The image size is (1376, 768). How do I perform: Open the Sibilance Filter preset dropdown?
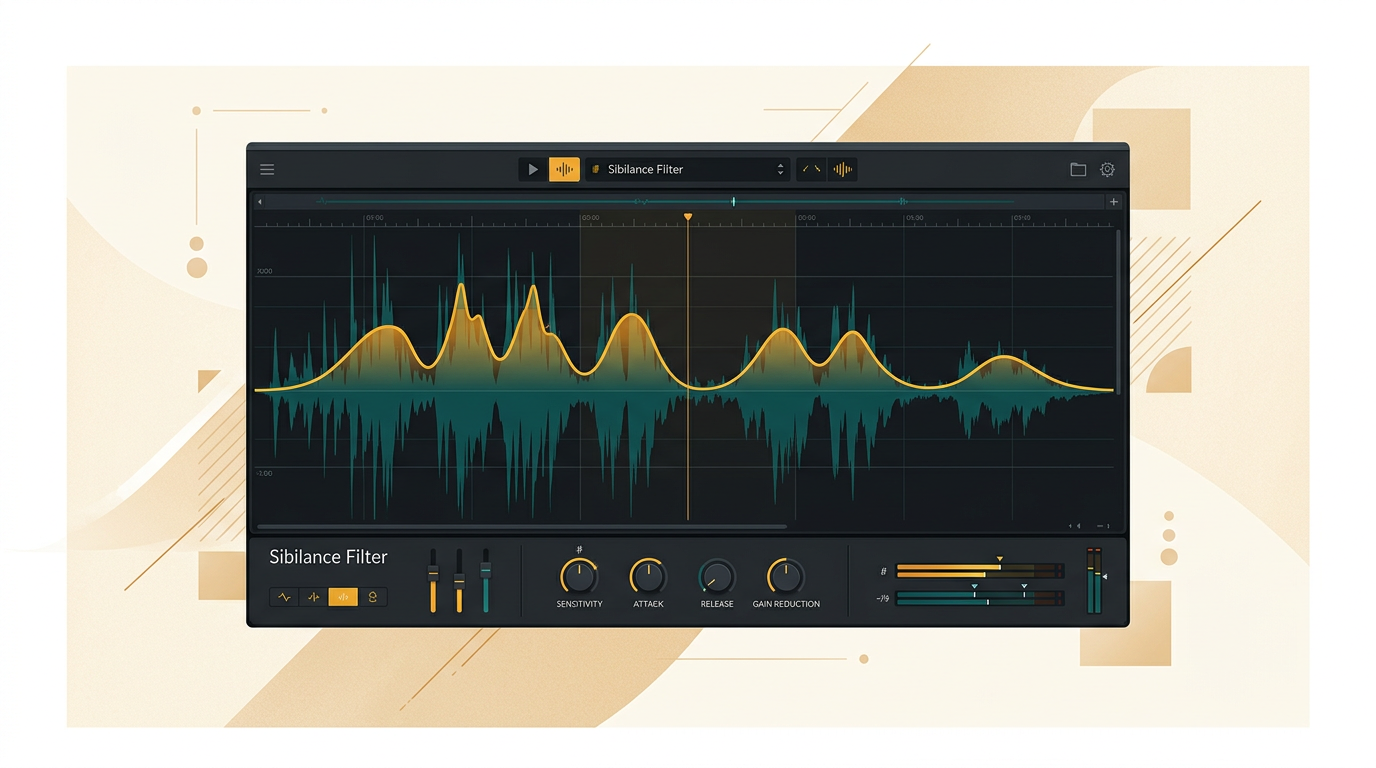(688, 170)
